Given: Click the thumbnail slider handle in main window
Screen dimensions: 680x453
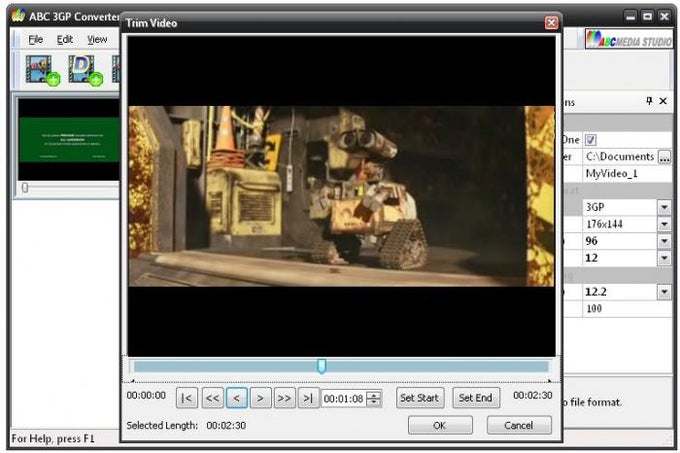Looking at the screenshot, I should pyautogui.click(x=25, y=187).
